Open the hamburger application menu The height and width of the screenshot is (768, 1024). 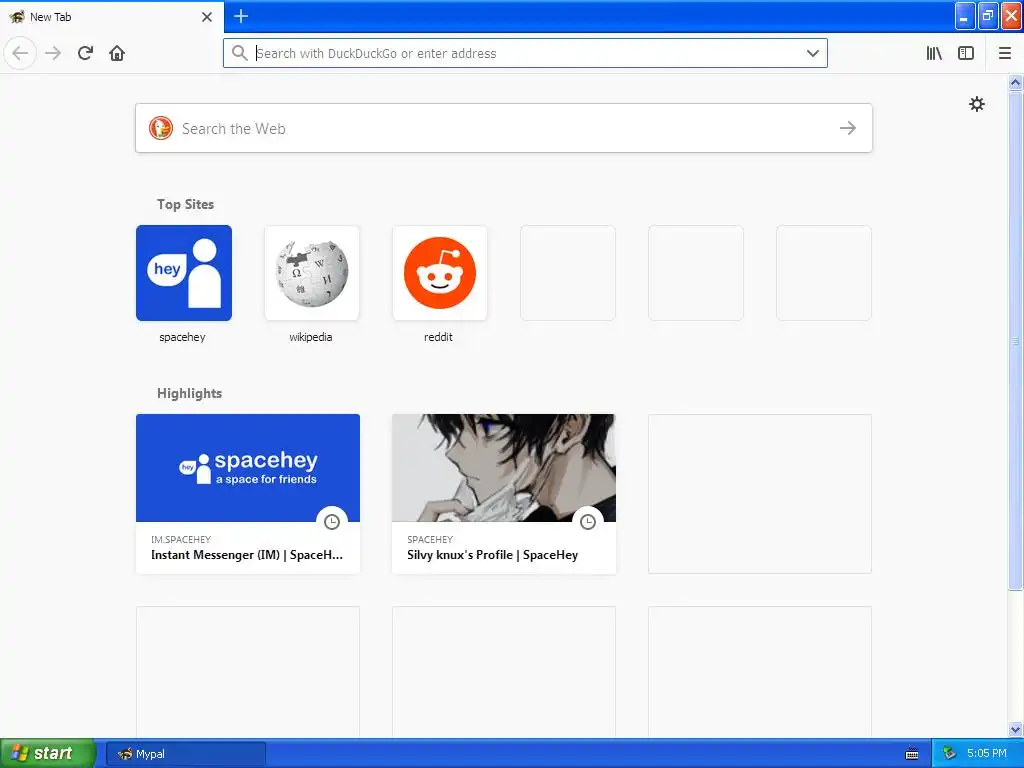coord(1004,53)
